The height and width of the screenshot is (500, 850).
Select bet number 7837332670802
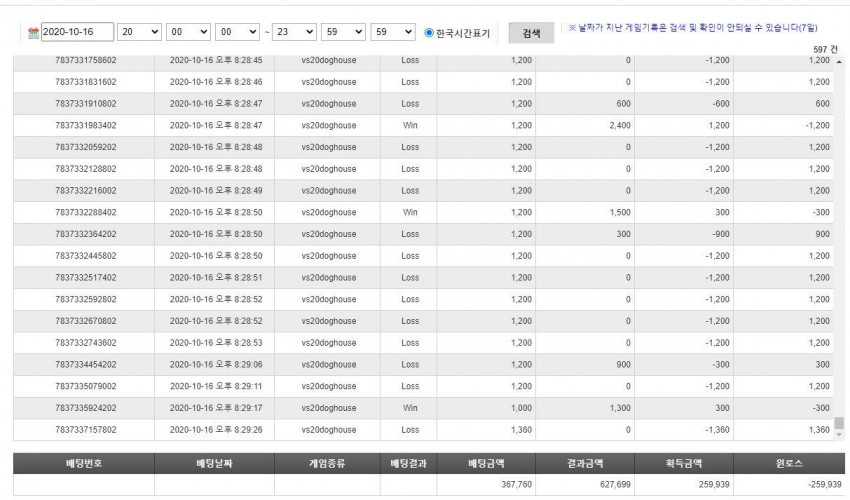tap(86, 320)
